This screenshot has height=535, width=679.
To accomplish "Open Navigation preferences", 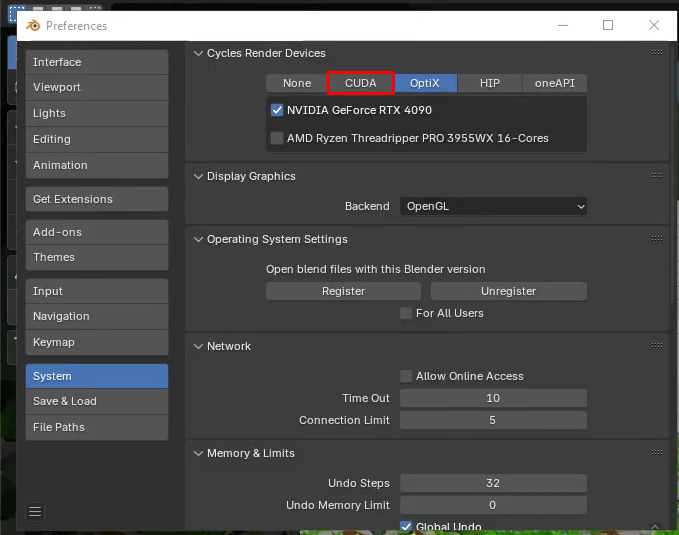I will 97,316.
